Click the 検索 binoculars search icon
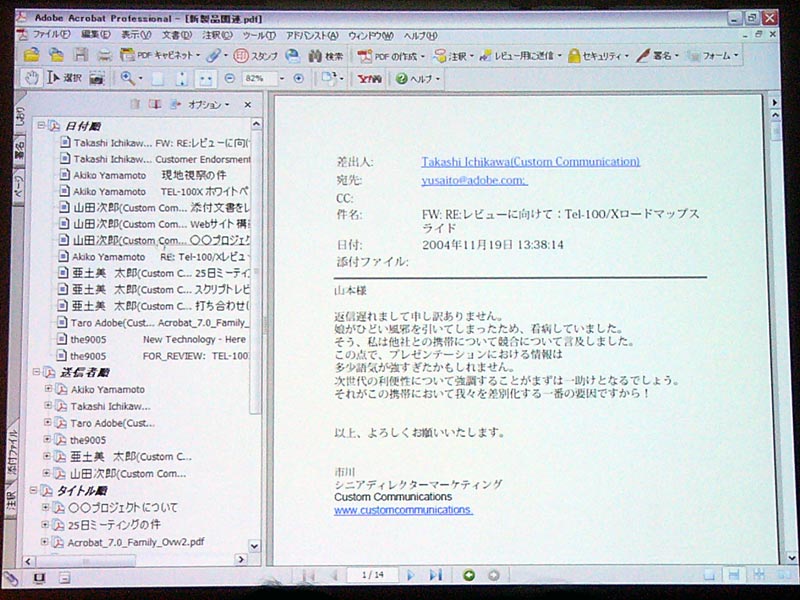The width and height of the screenshot is (800, 600). coord(326,55)
